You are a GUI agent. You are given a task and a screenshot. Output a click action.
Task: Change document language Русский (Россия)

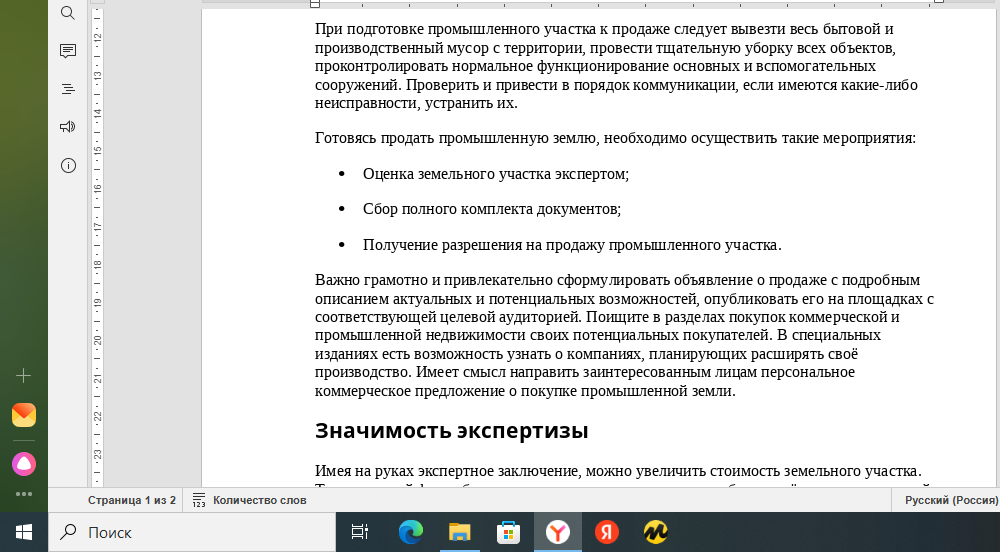pyautogui.click(x=951, y=500)
